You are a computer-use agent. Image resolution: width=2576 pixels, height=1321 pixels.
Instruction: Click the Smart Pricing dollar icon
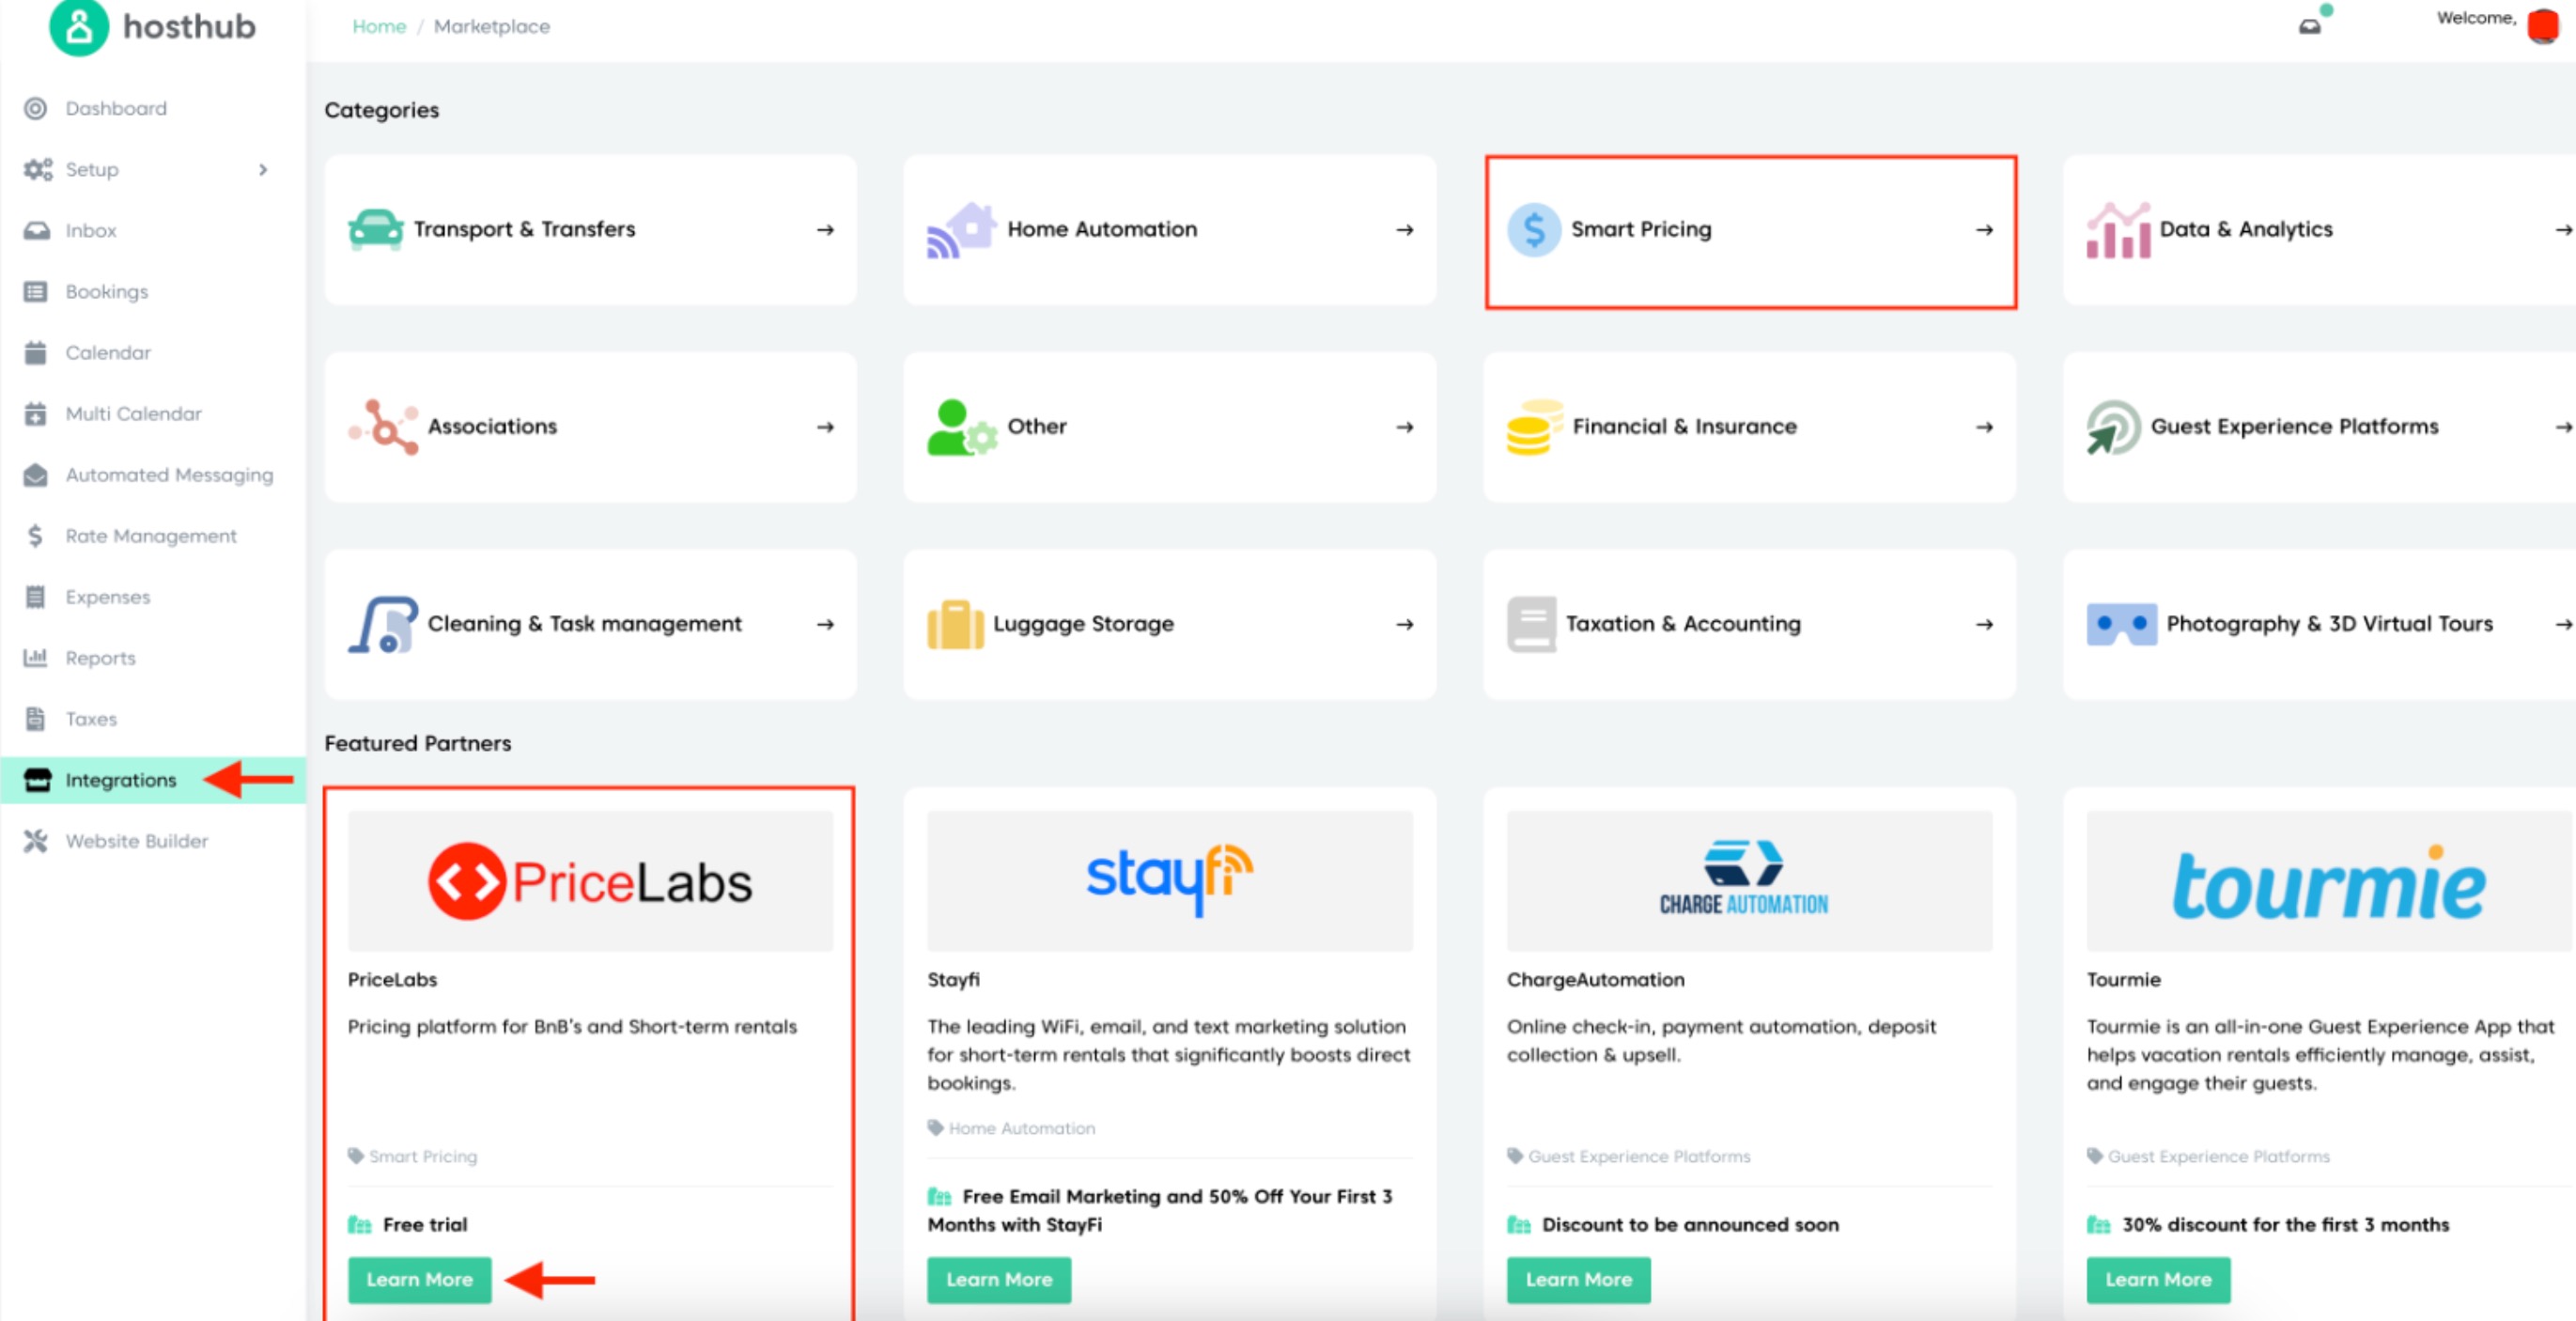(x=1534, y=230)
